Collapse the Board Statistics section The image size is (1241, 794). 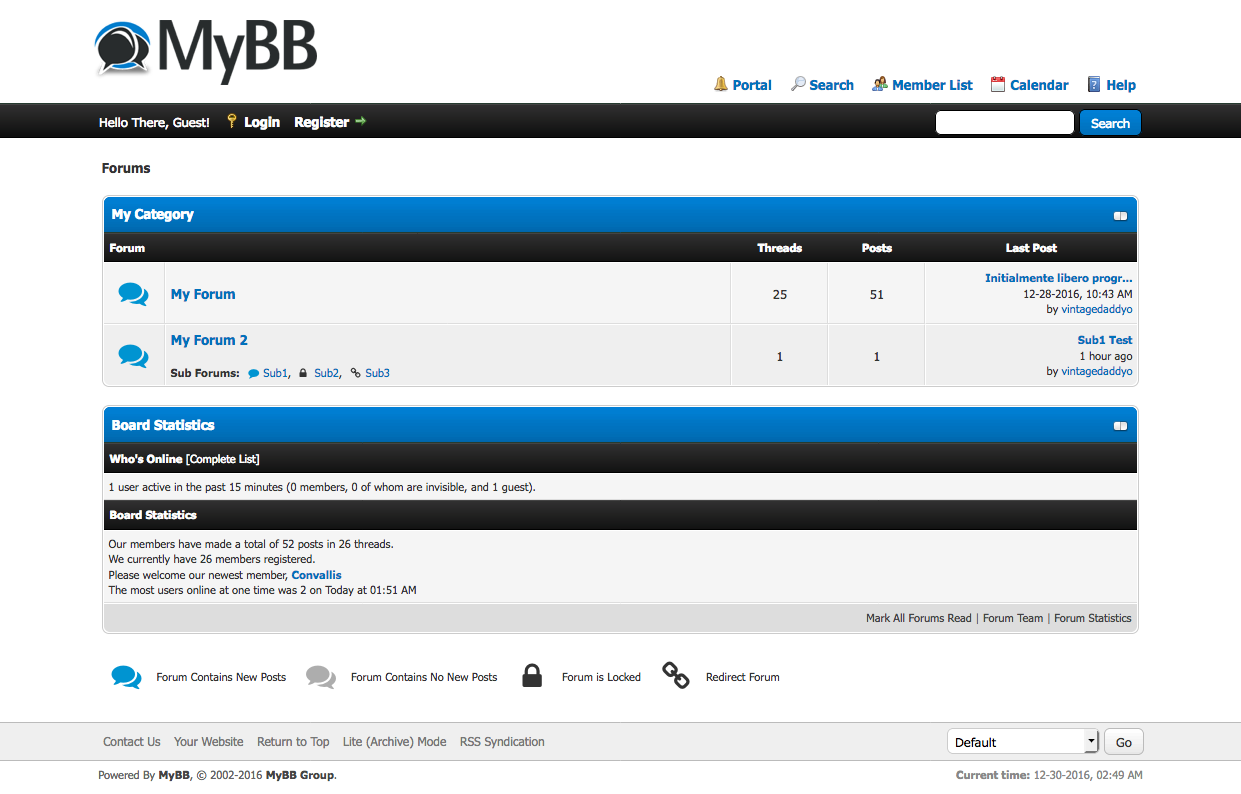coord(1120,426)
